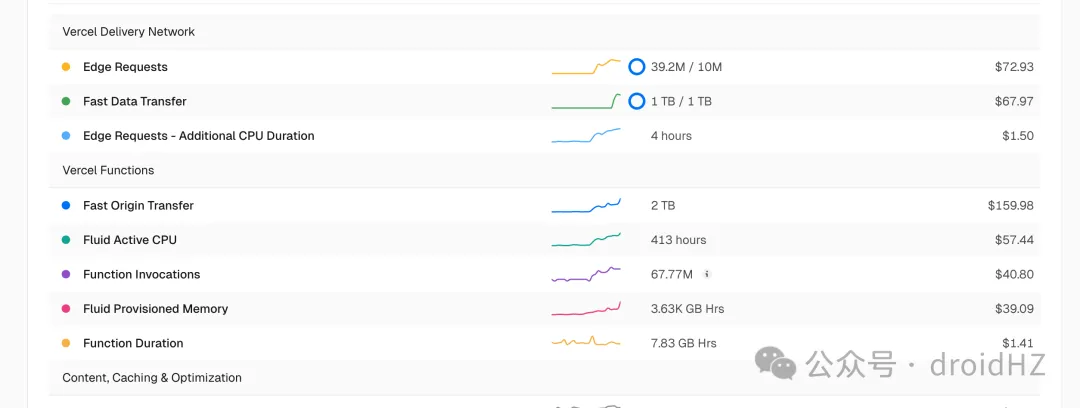Click the Function Duration sparkline chart
The height and width of the screenshot is (408, 1080).
[x=586, y=341]
